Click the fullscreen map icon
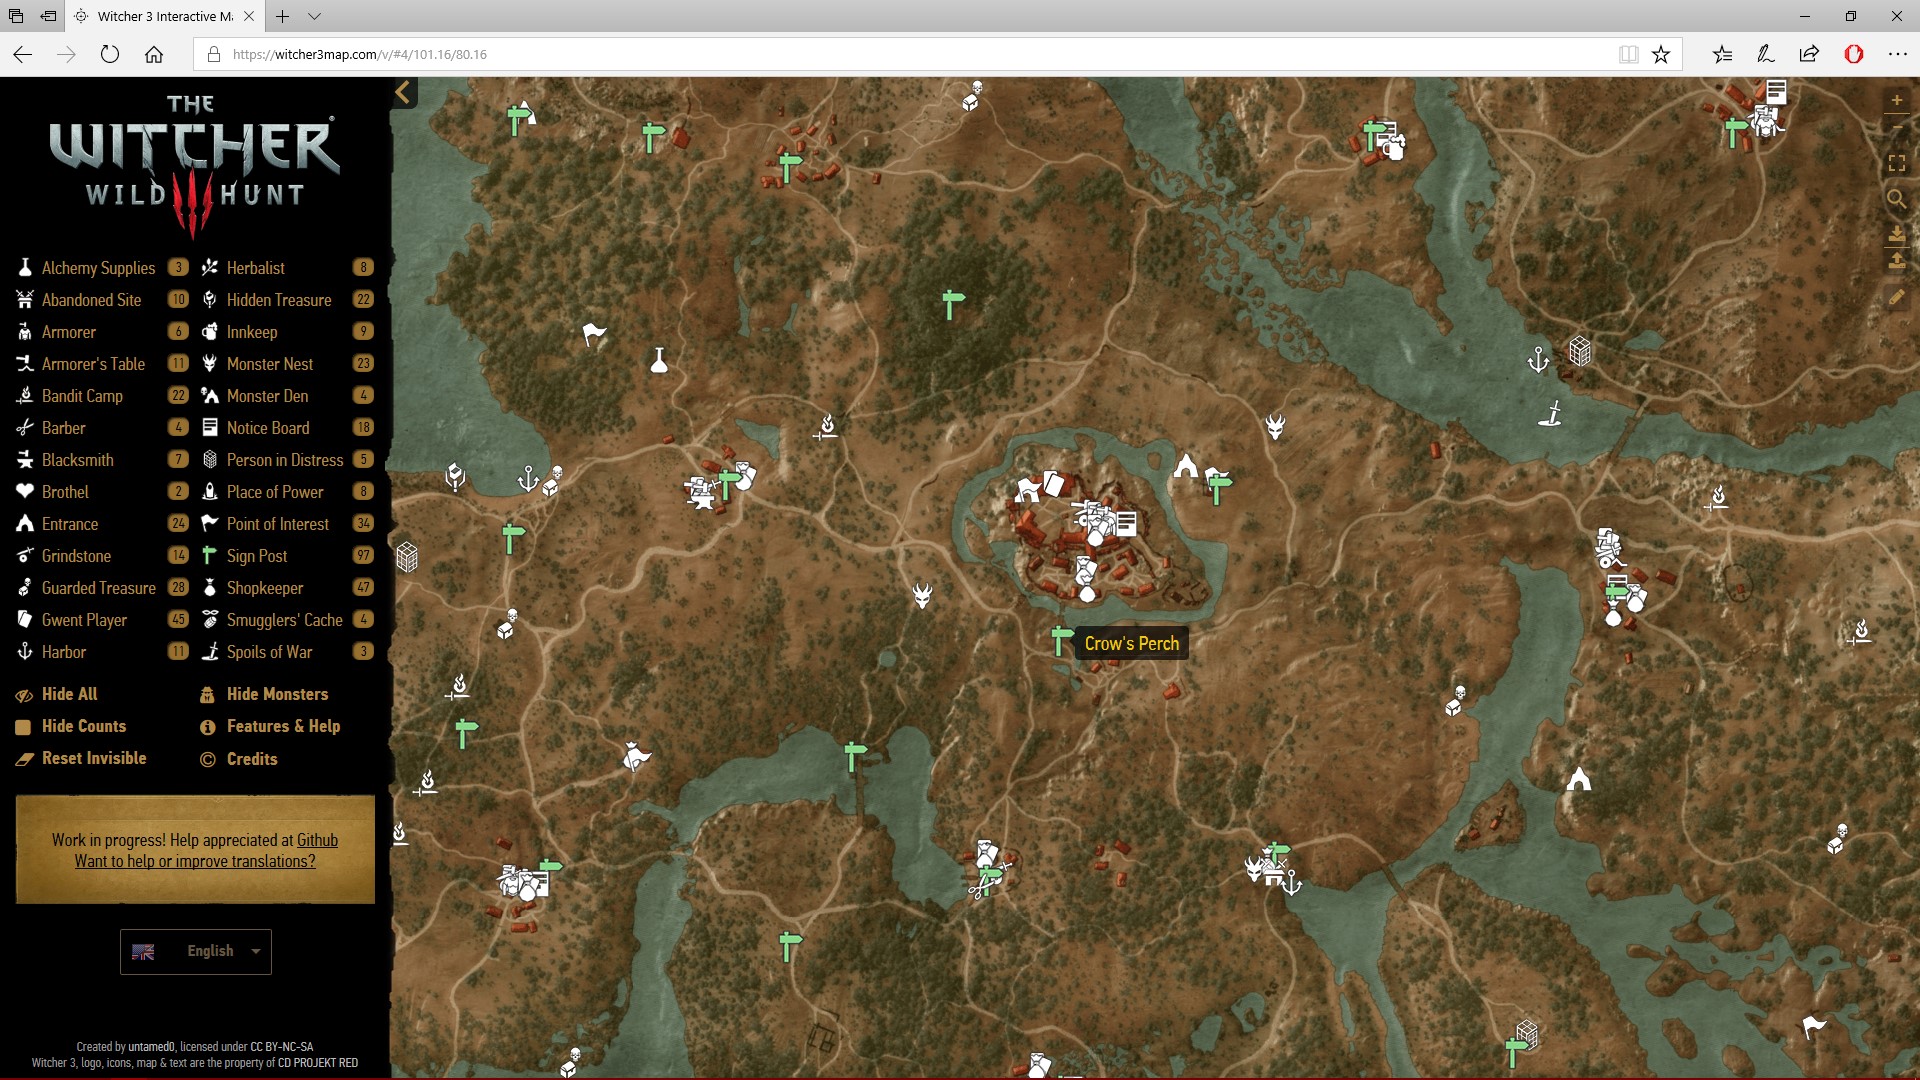 pos(1896,163)
